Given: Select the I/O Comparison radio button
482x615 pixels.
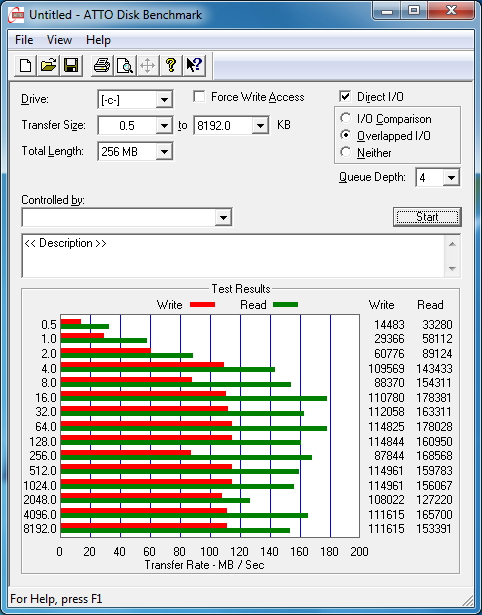Looking at the screenshot, I should tap(346, 118).
